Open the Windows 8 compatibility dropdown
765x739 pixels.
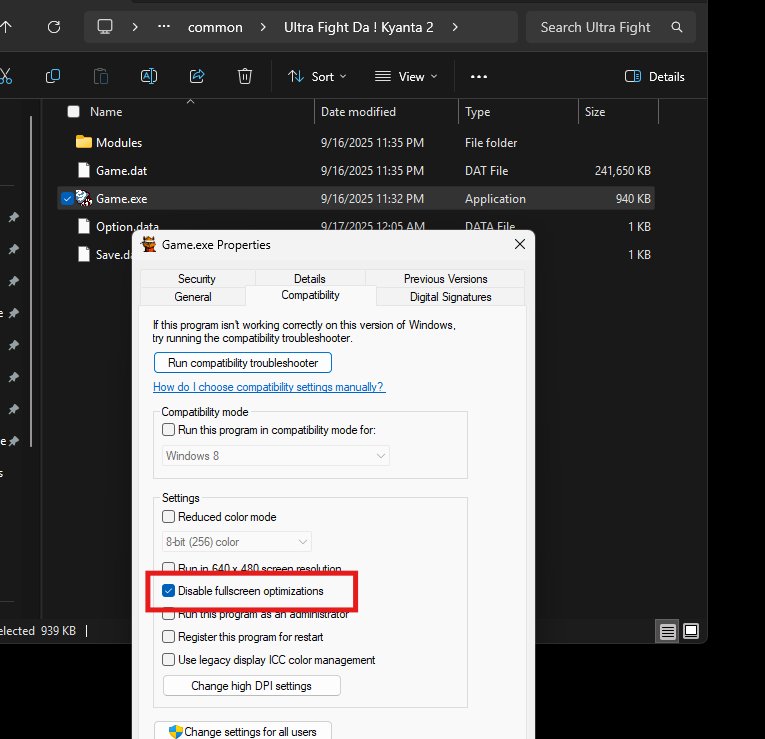pyautogui.click(x=276, y=456)
